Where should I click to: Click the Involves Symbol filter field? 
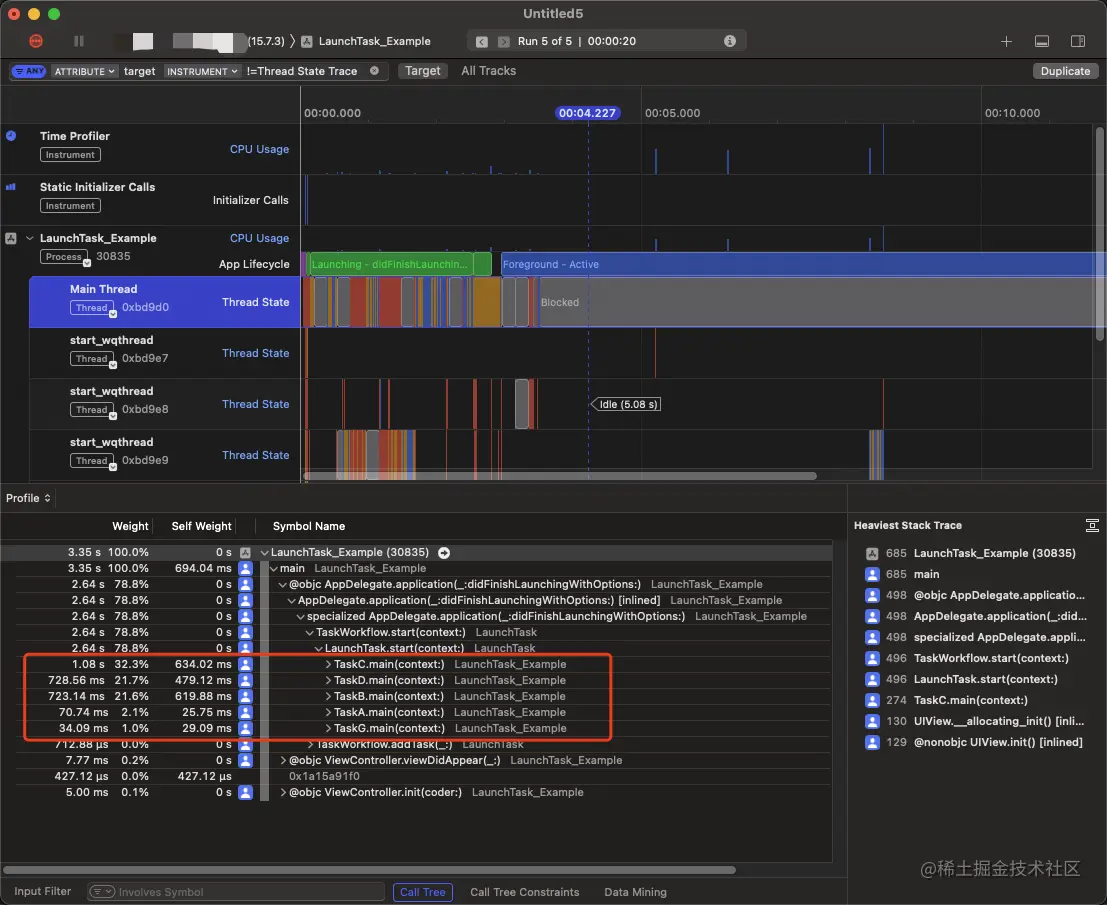click(237, 892)
